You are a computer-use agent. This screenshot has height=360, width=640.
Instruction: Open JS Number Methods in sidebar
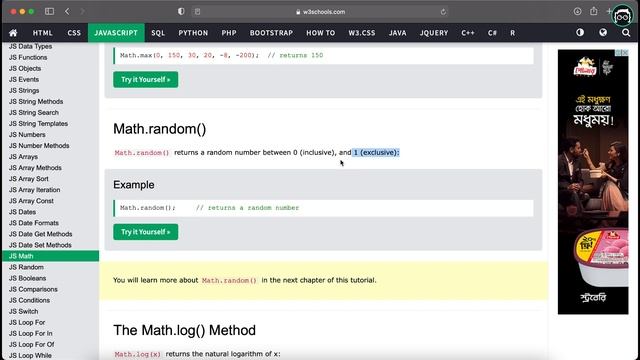click(x=39, y=146)
